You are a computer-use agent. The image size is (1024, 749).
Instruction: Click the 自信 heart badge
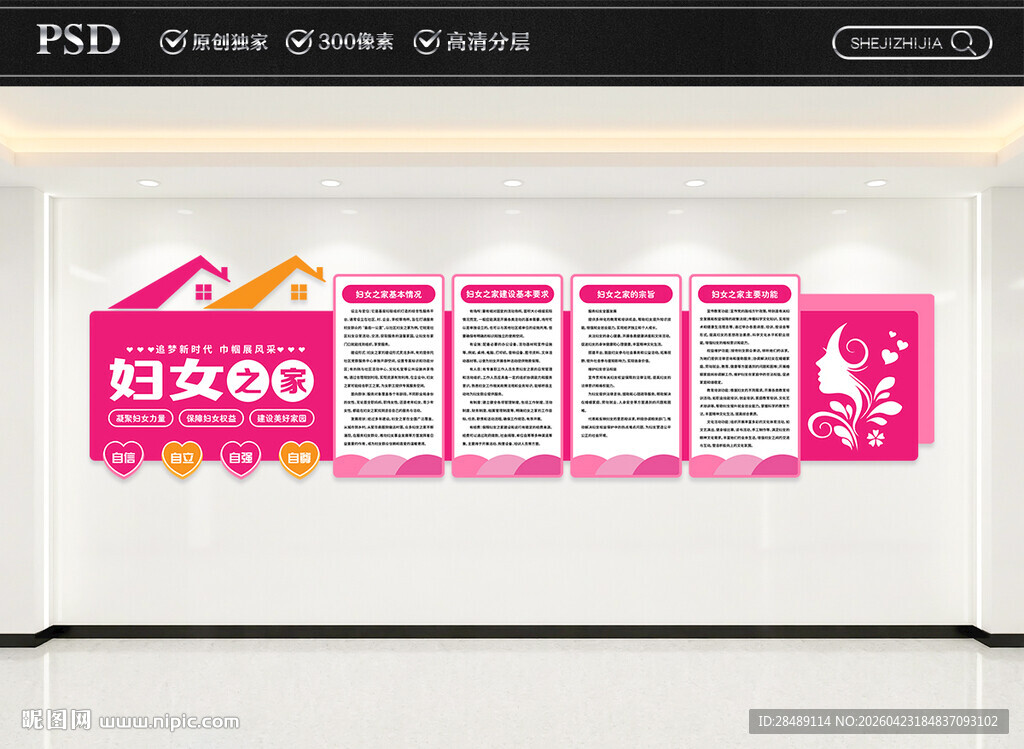(124, 458)
